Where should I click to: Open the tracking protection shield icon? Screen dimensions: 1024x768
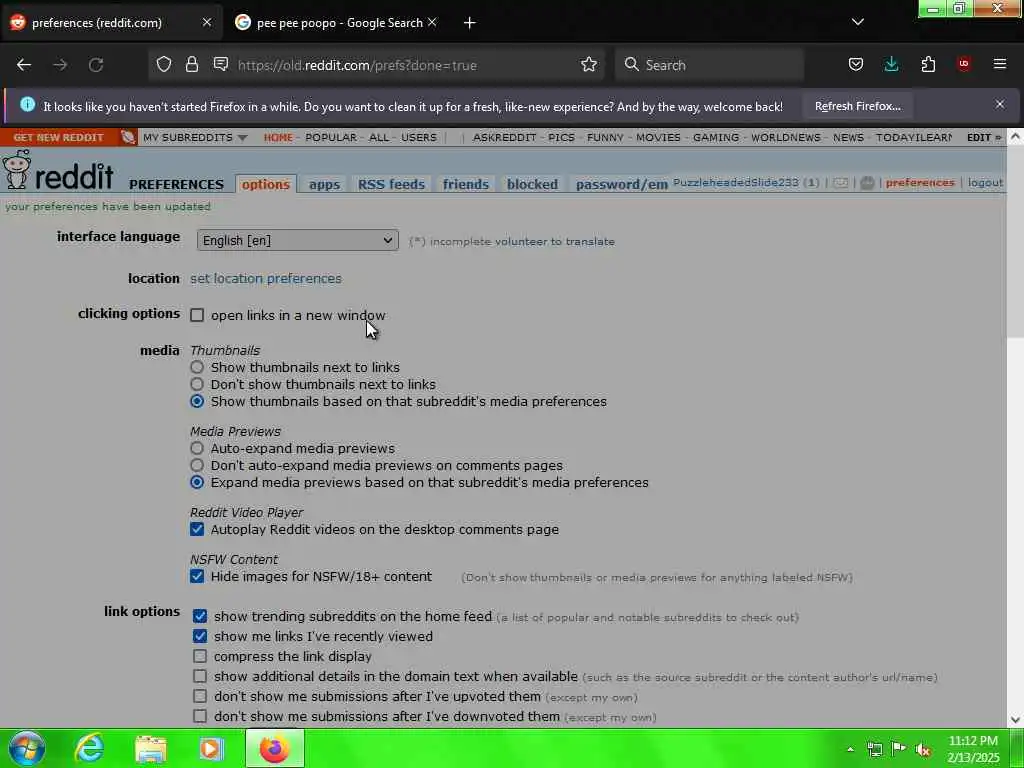[x=164, y=64]
